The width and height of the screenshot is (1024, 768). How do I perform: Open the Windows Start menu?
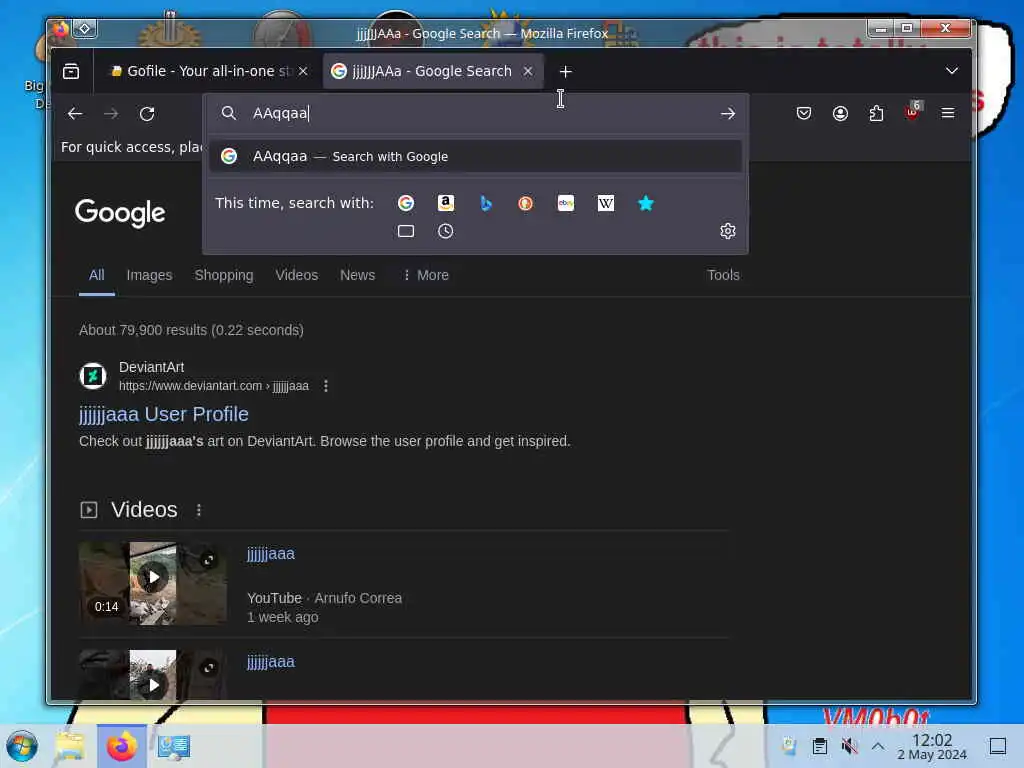click(22, 746)
